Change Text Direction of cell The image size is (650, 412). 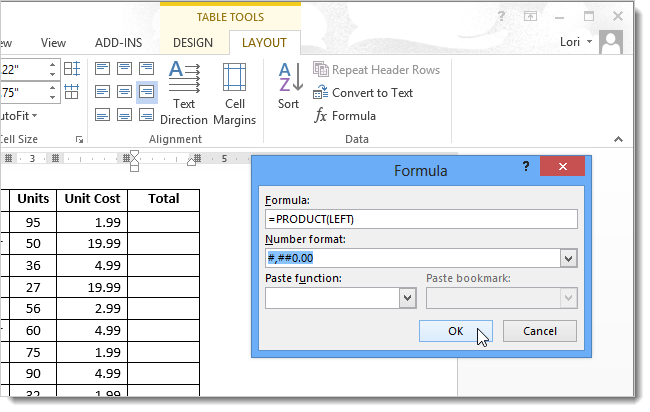click(x=184, y=93)
